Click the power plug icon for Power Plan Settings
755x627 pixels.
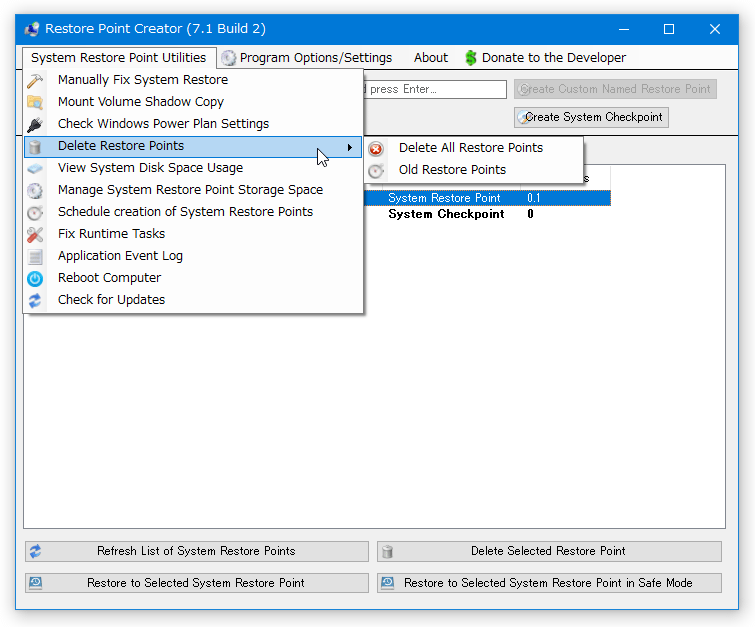pos(35,124)
